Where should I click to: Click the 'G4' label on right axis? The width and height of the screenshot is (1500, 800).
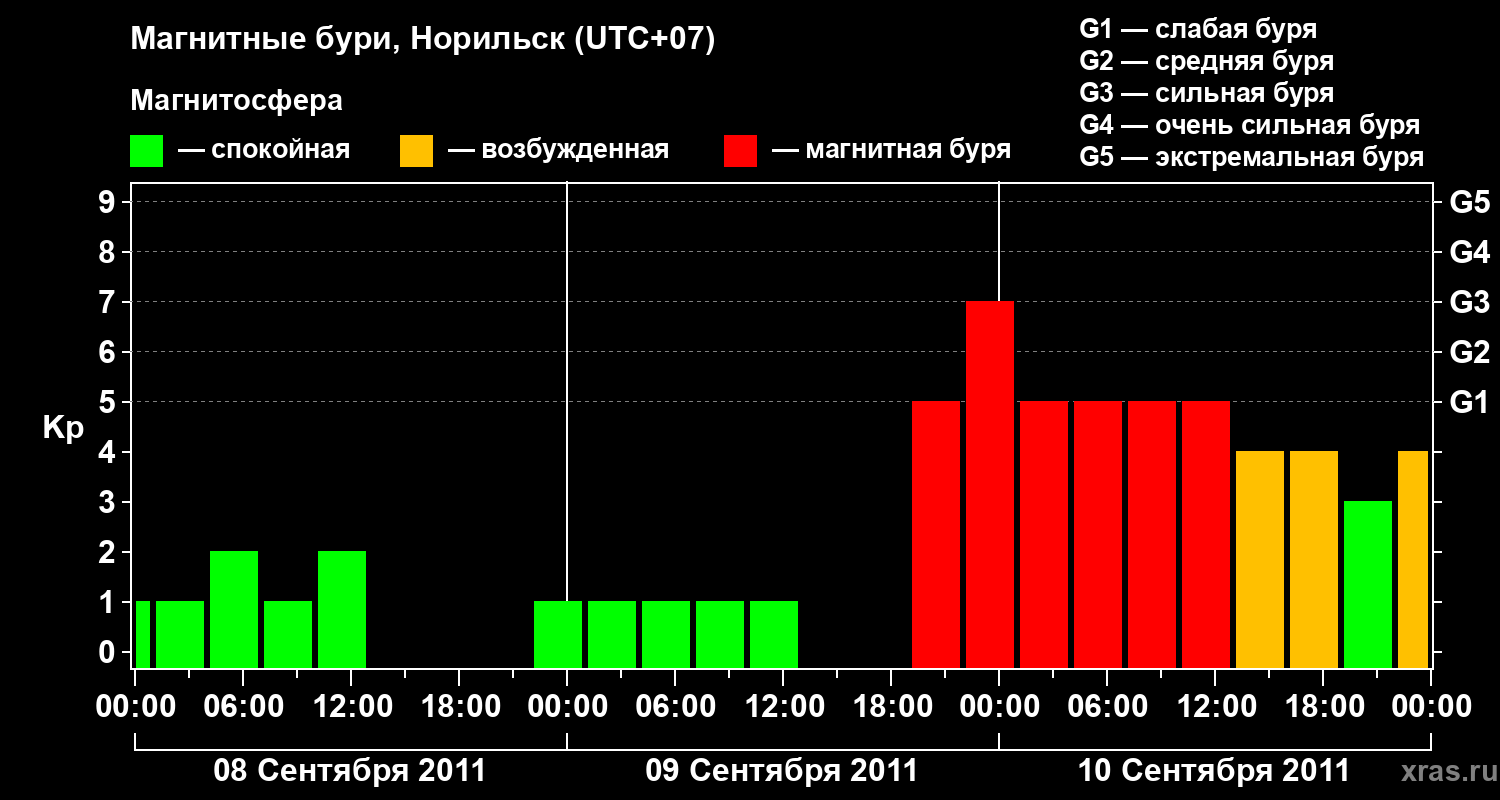1469,252
